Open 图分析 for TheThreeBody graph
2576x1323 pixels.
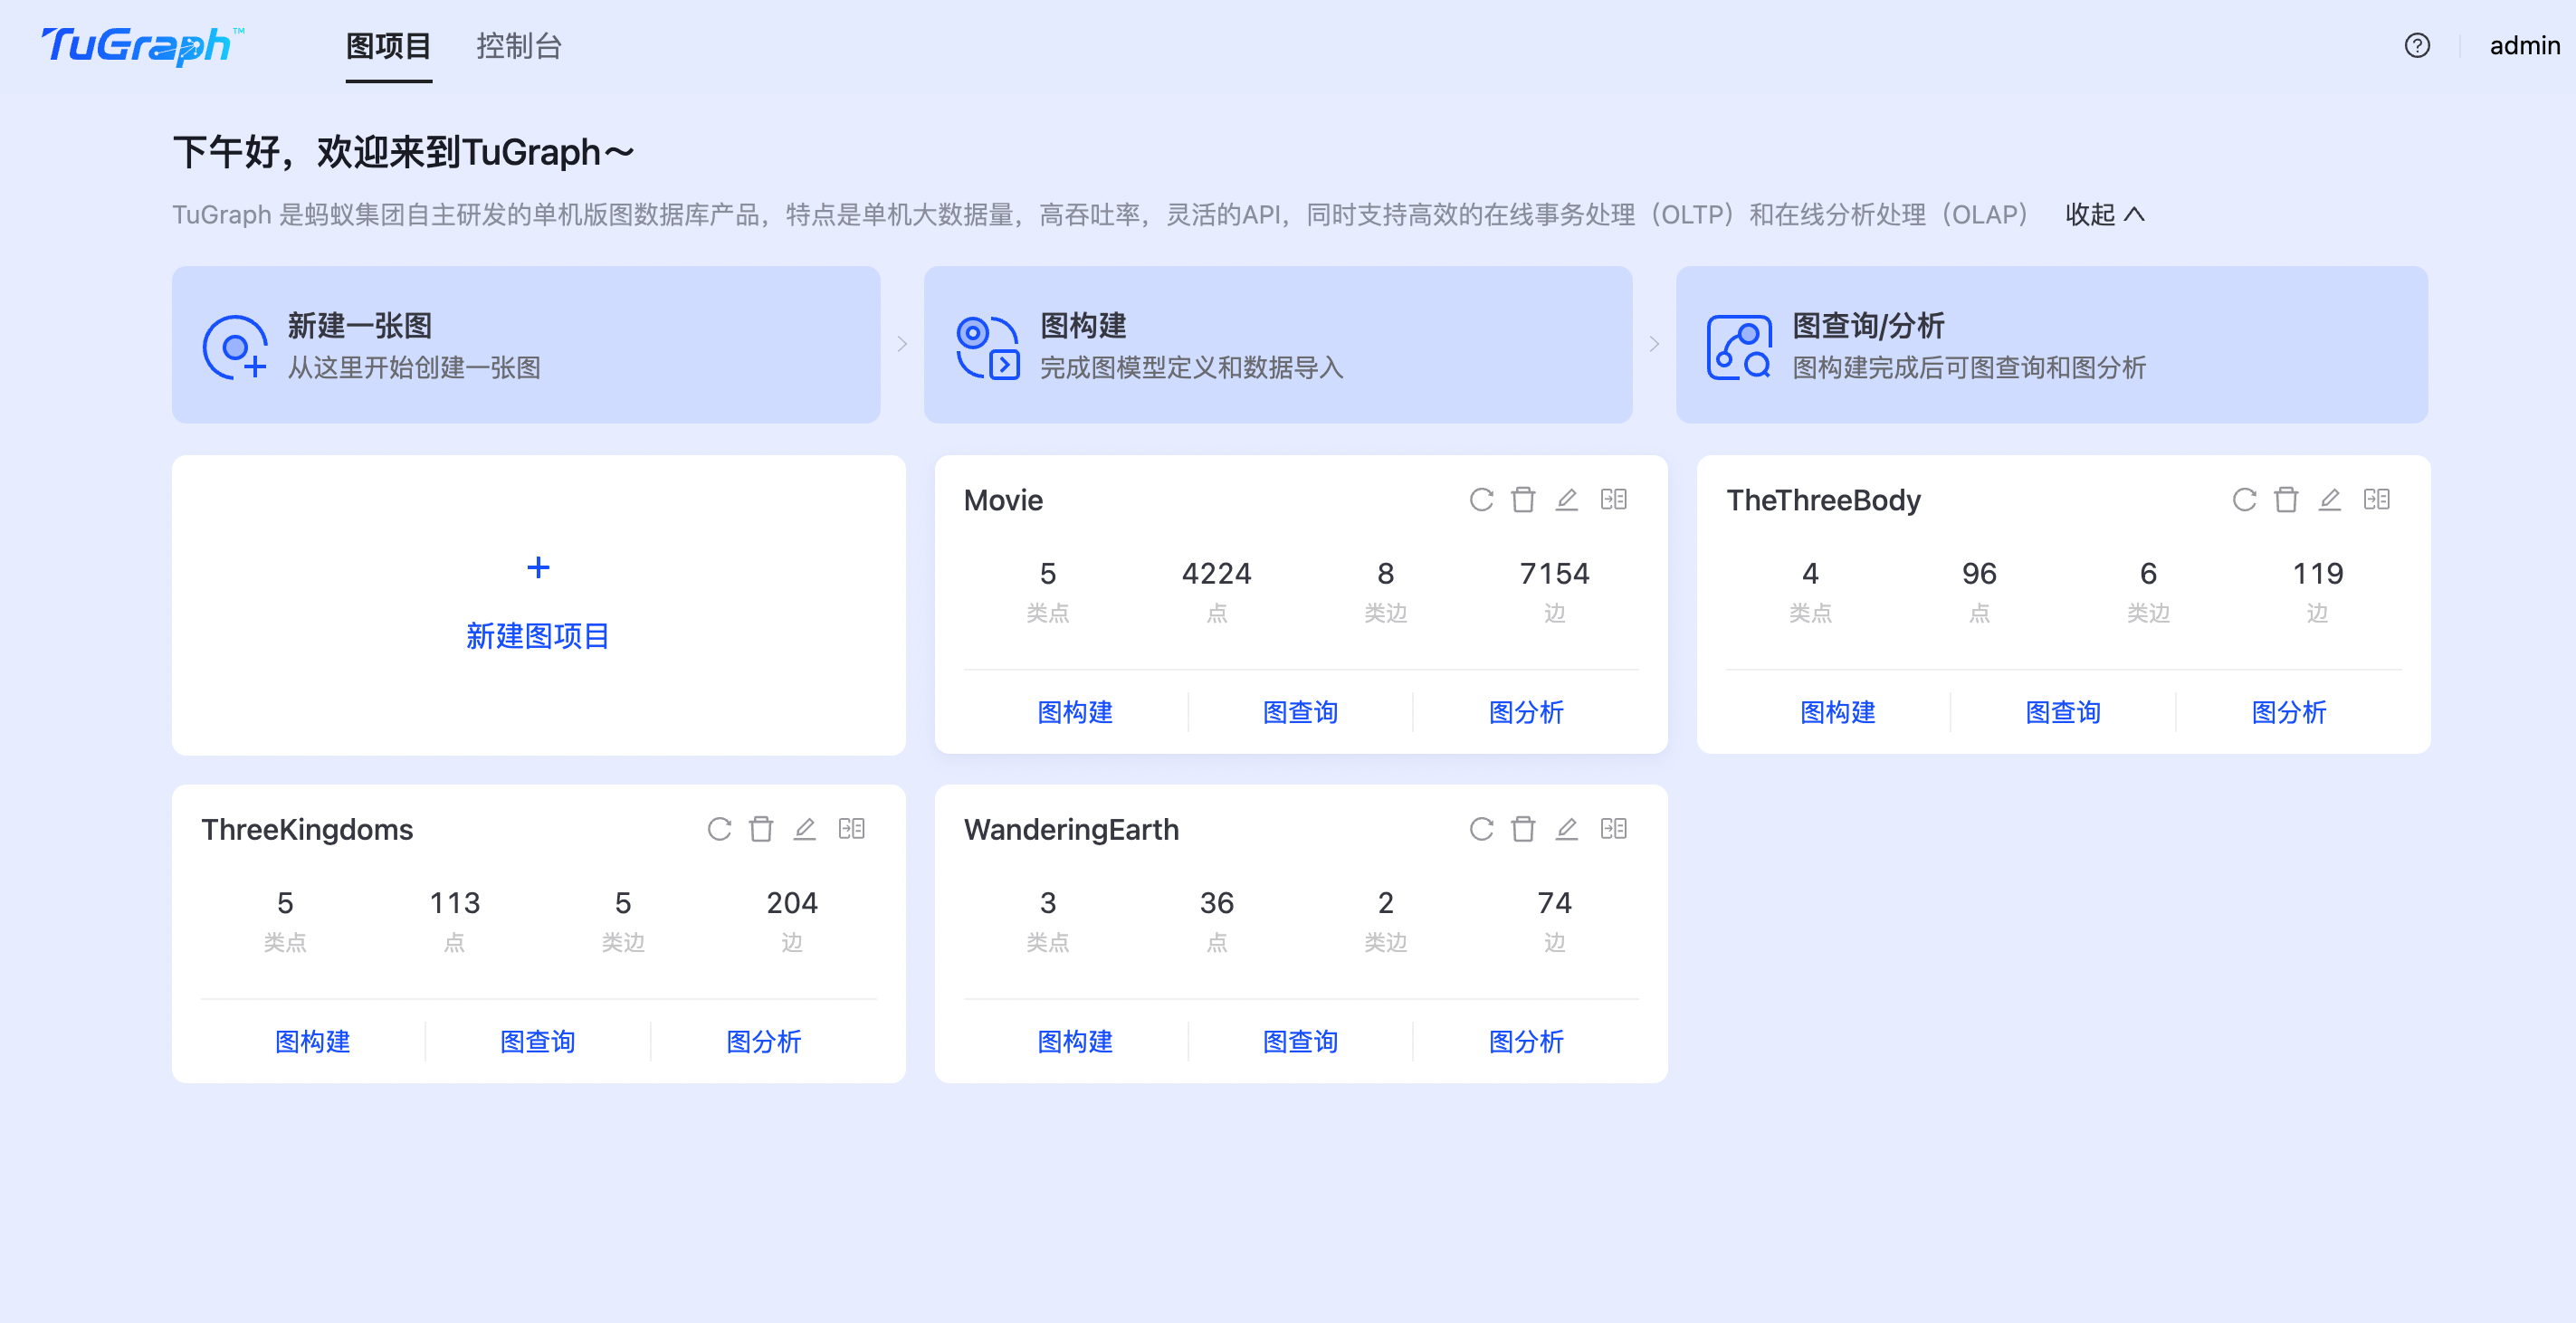point(2289,712)
